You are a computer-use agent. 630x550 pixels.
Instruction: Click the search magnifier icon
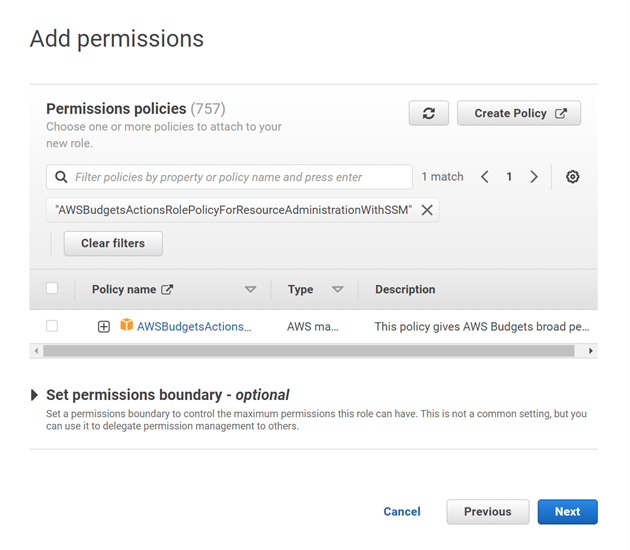(x=61, y=177)
